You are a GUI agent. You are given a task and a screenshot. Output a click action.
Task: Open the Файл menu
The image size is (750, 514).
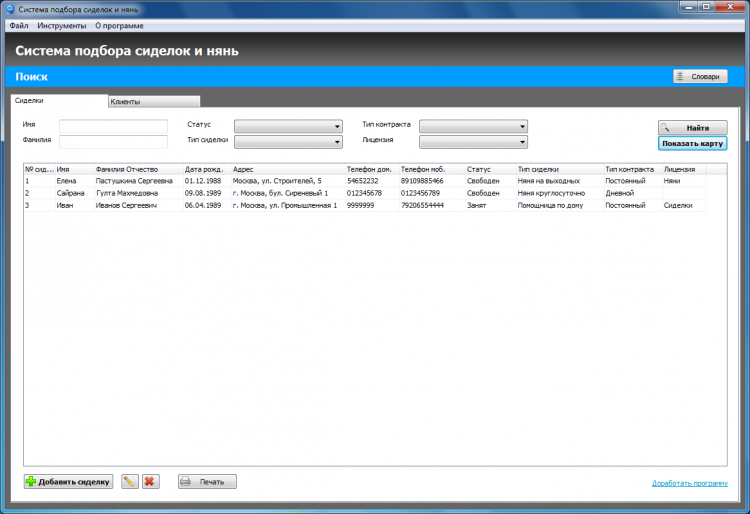19,26
